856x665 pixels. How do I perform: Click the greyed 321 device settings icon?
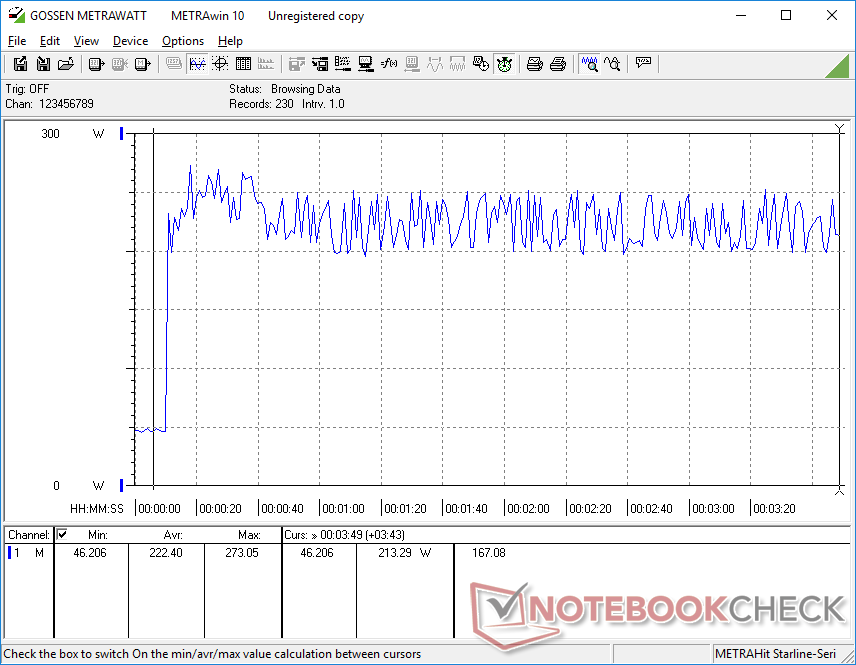click(x=412, y=64)
